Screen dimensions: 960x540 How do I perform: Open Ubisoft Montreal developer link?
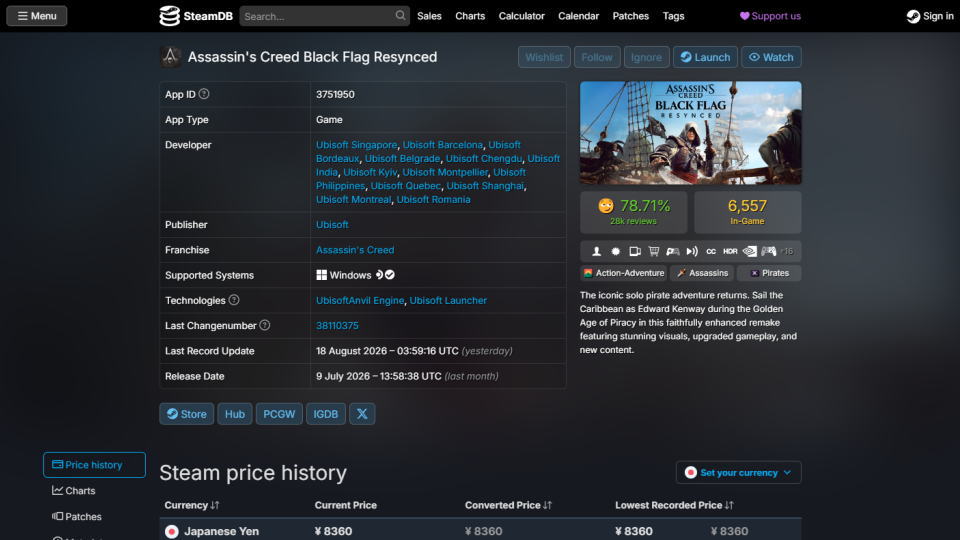pyautogui.click(x=353, y=199)
